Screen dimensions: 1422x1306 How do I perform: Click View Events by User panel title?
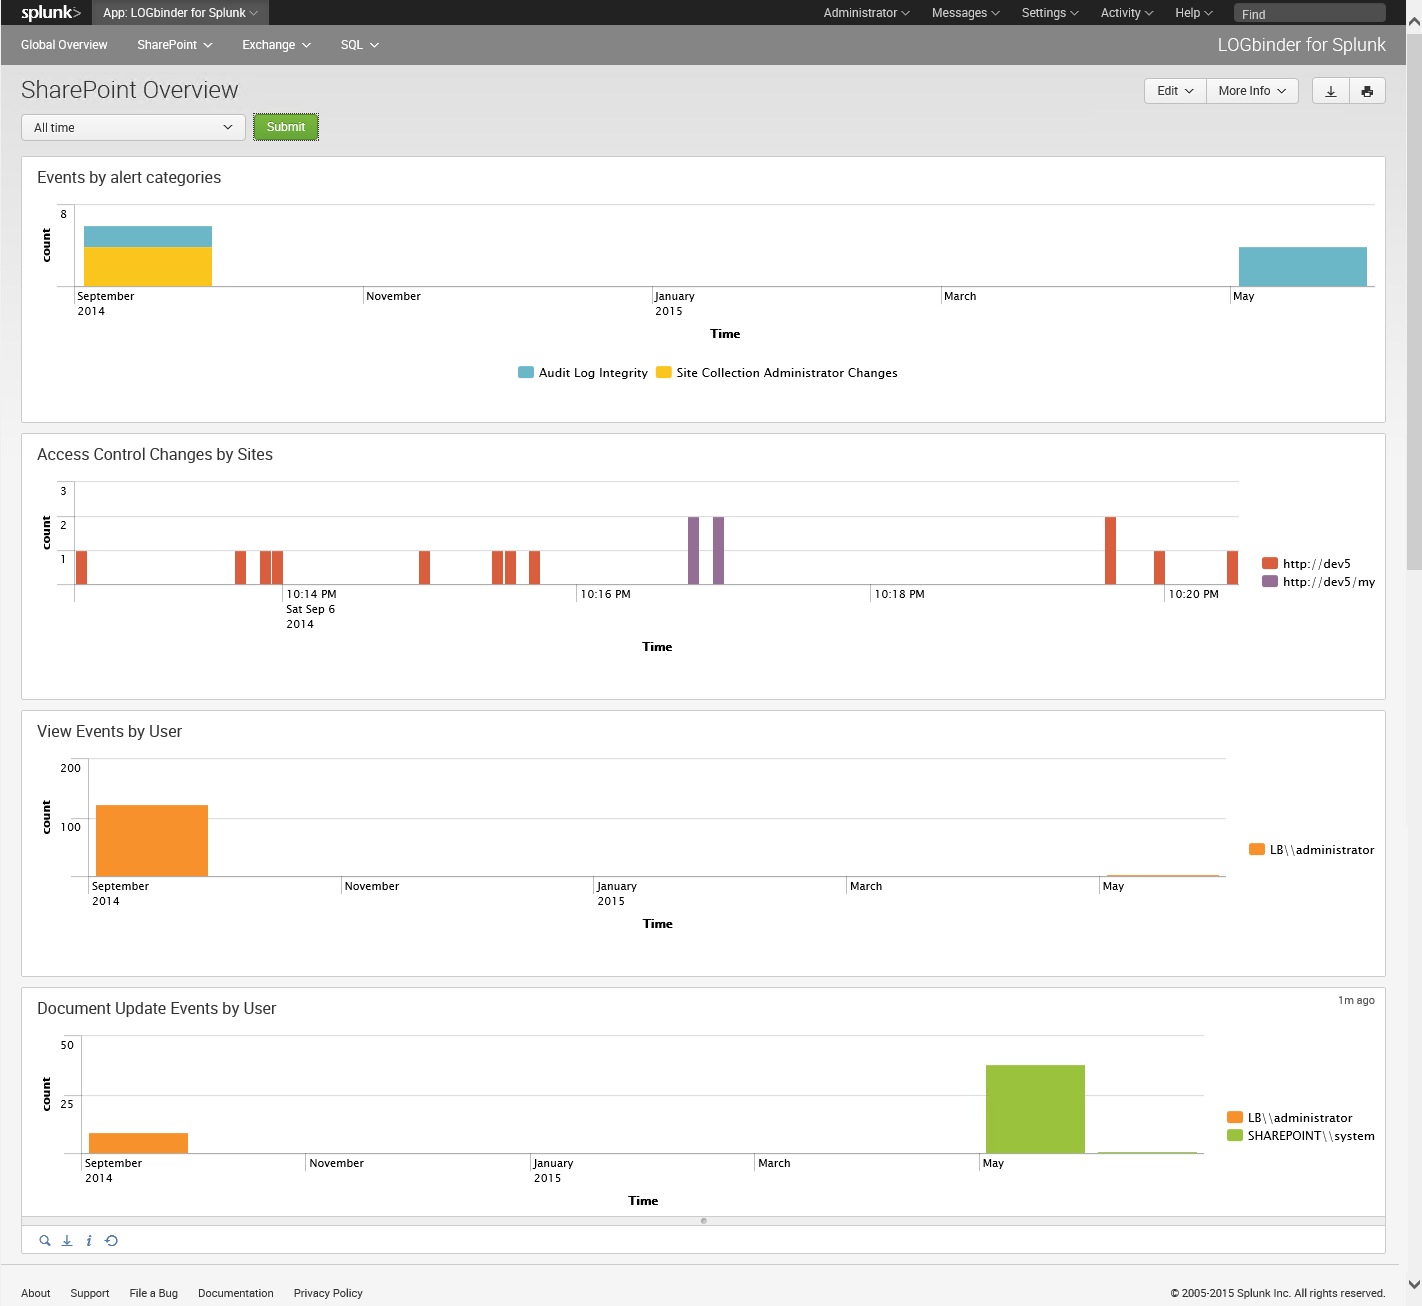pyautogui.click(x=110, y=731)
